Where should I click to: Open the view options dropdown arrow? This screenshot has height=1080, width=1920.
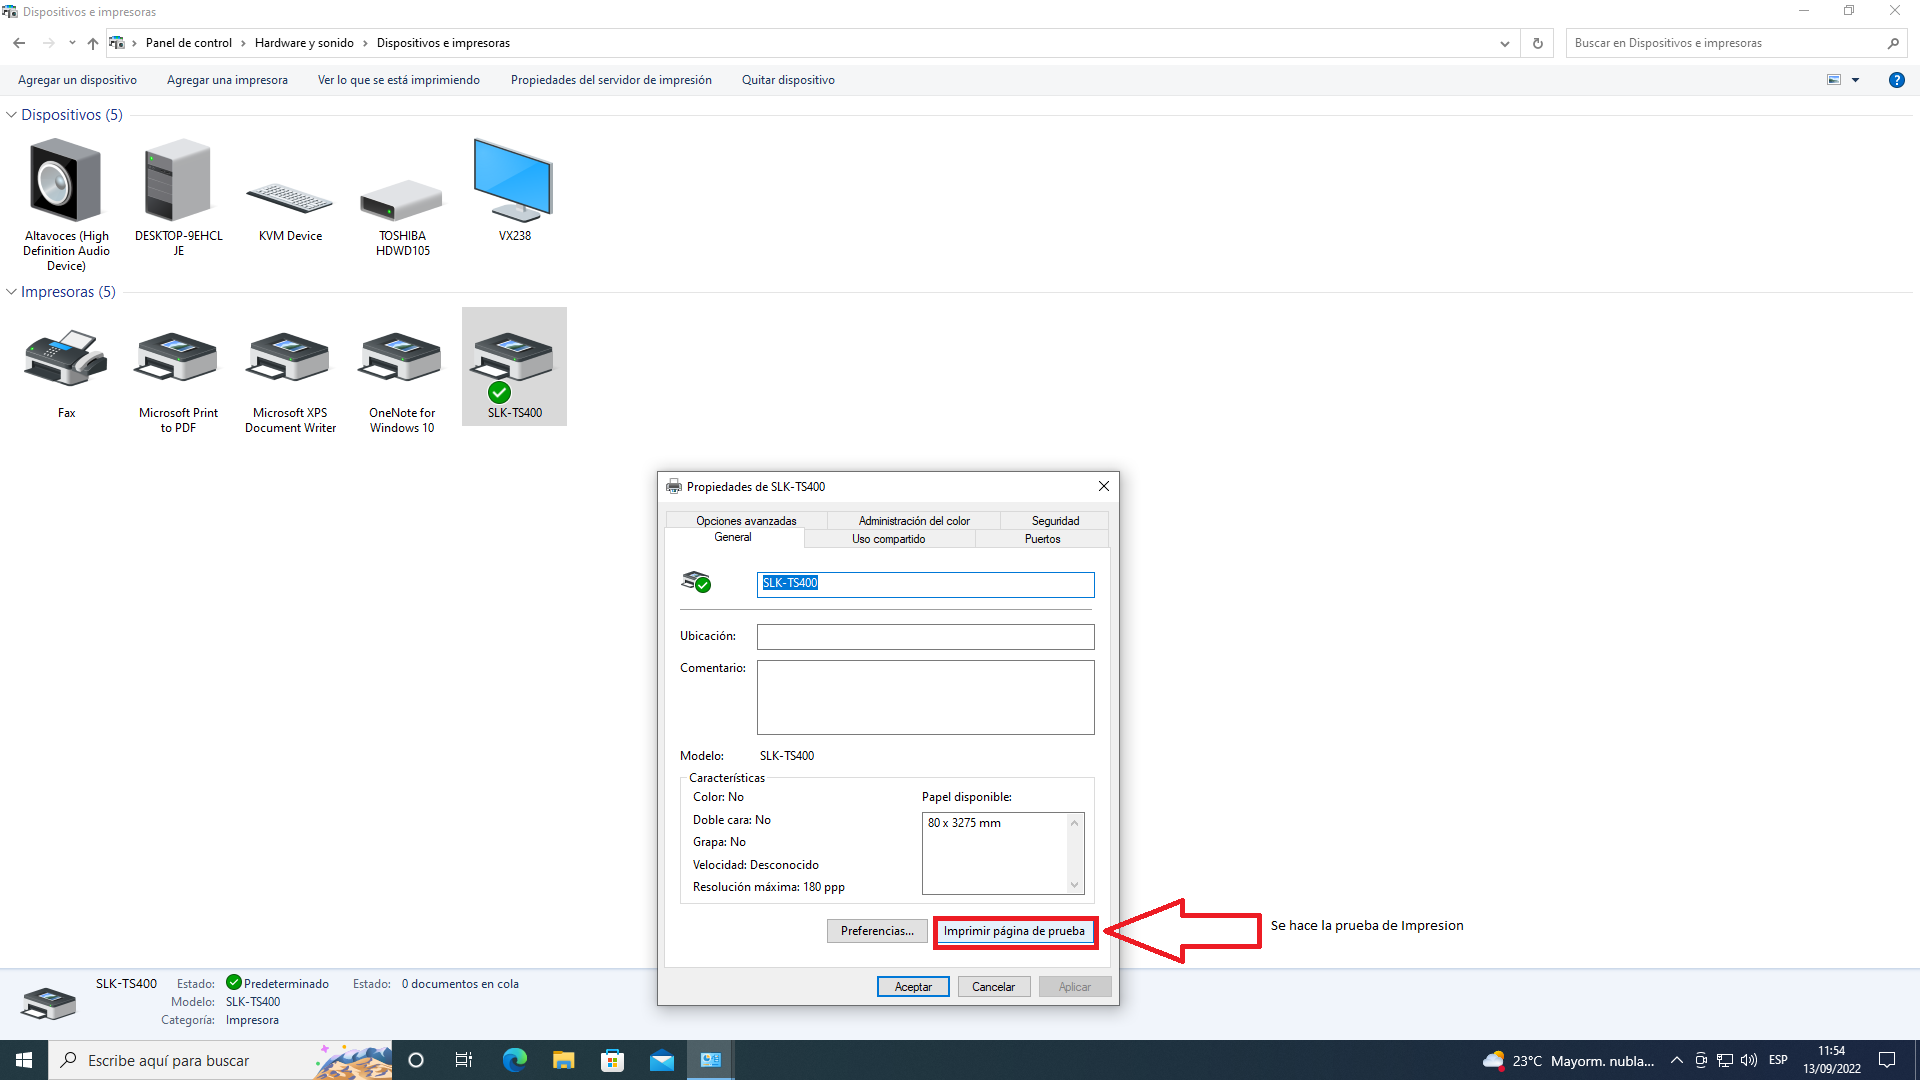(1855, 80)
